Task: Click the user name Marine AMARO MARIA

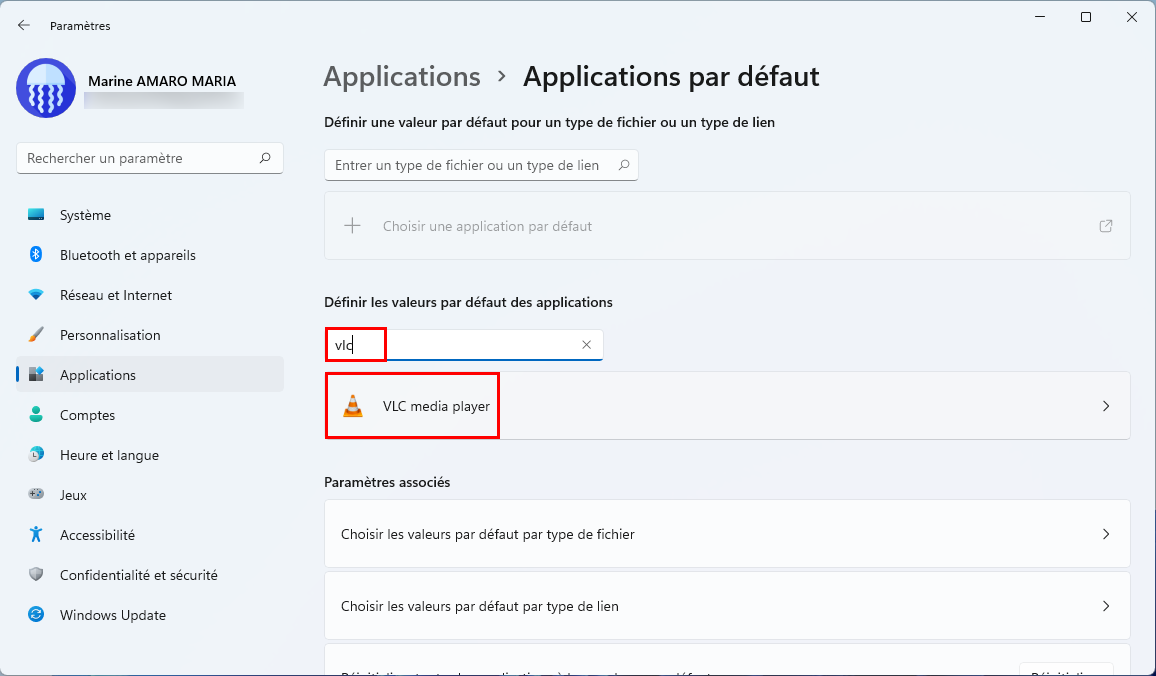Action: click(162, 81)
